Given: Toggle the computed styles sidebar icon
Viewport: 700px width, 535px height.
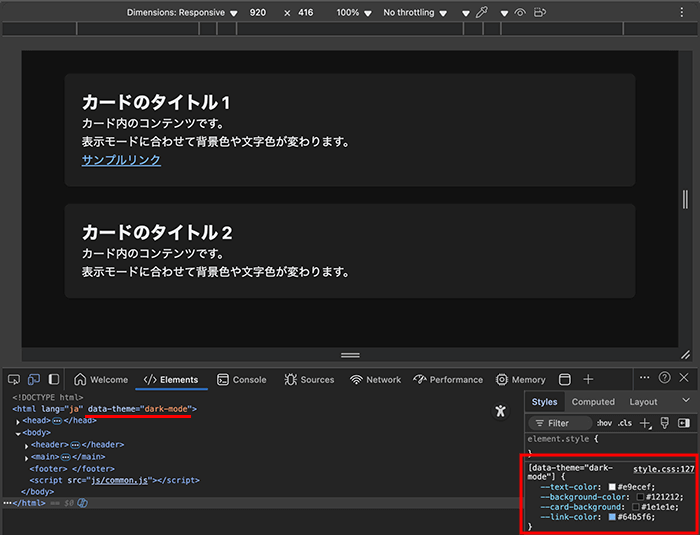Looking at the screenshot, I should (683, 423).
